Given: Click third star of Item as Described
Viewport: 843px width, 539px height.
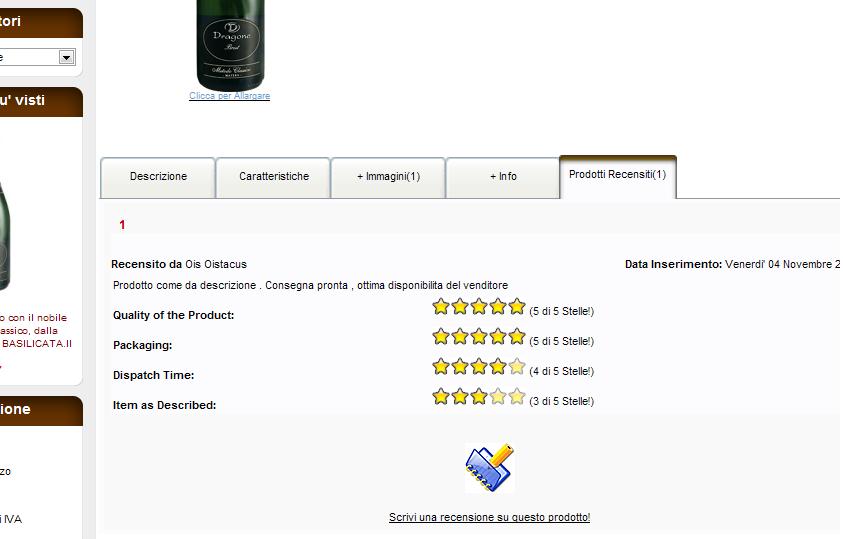Looking at the screenshot, I should tap(478, 397).
